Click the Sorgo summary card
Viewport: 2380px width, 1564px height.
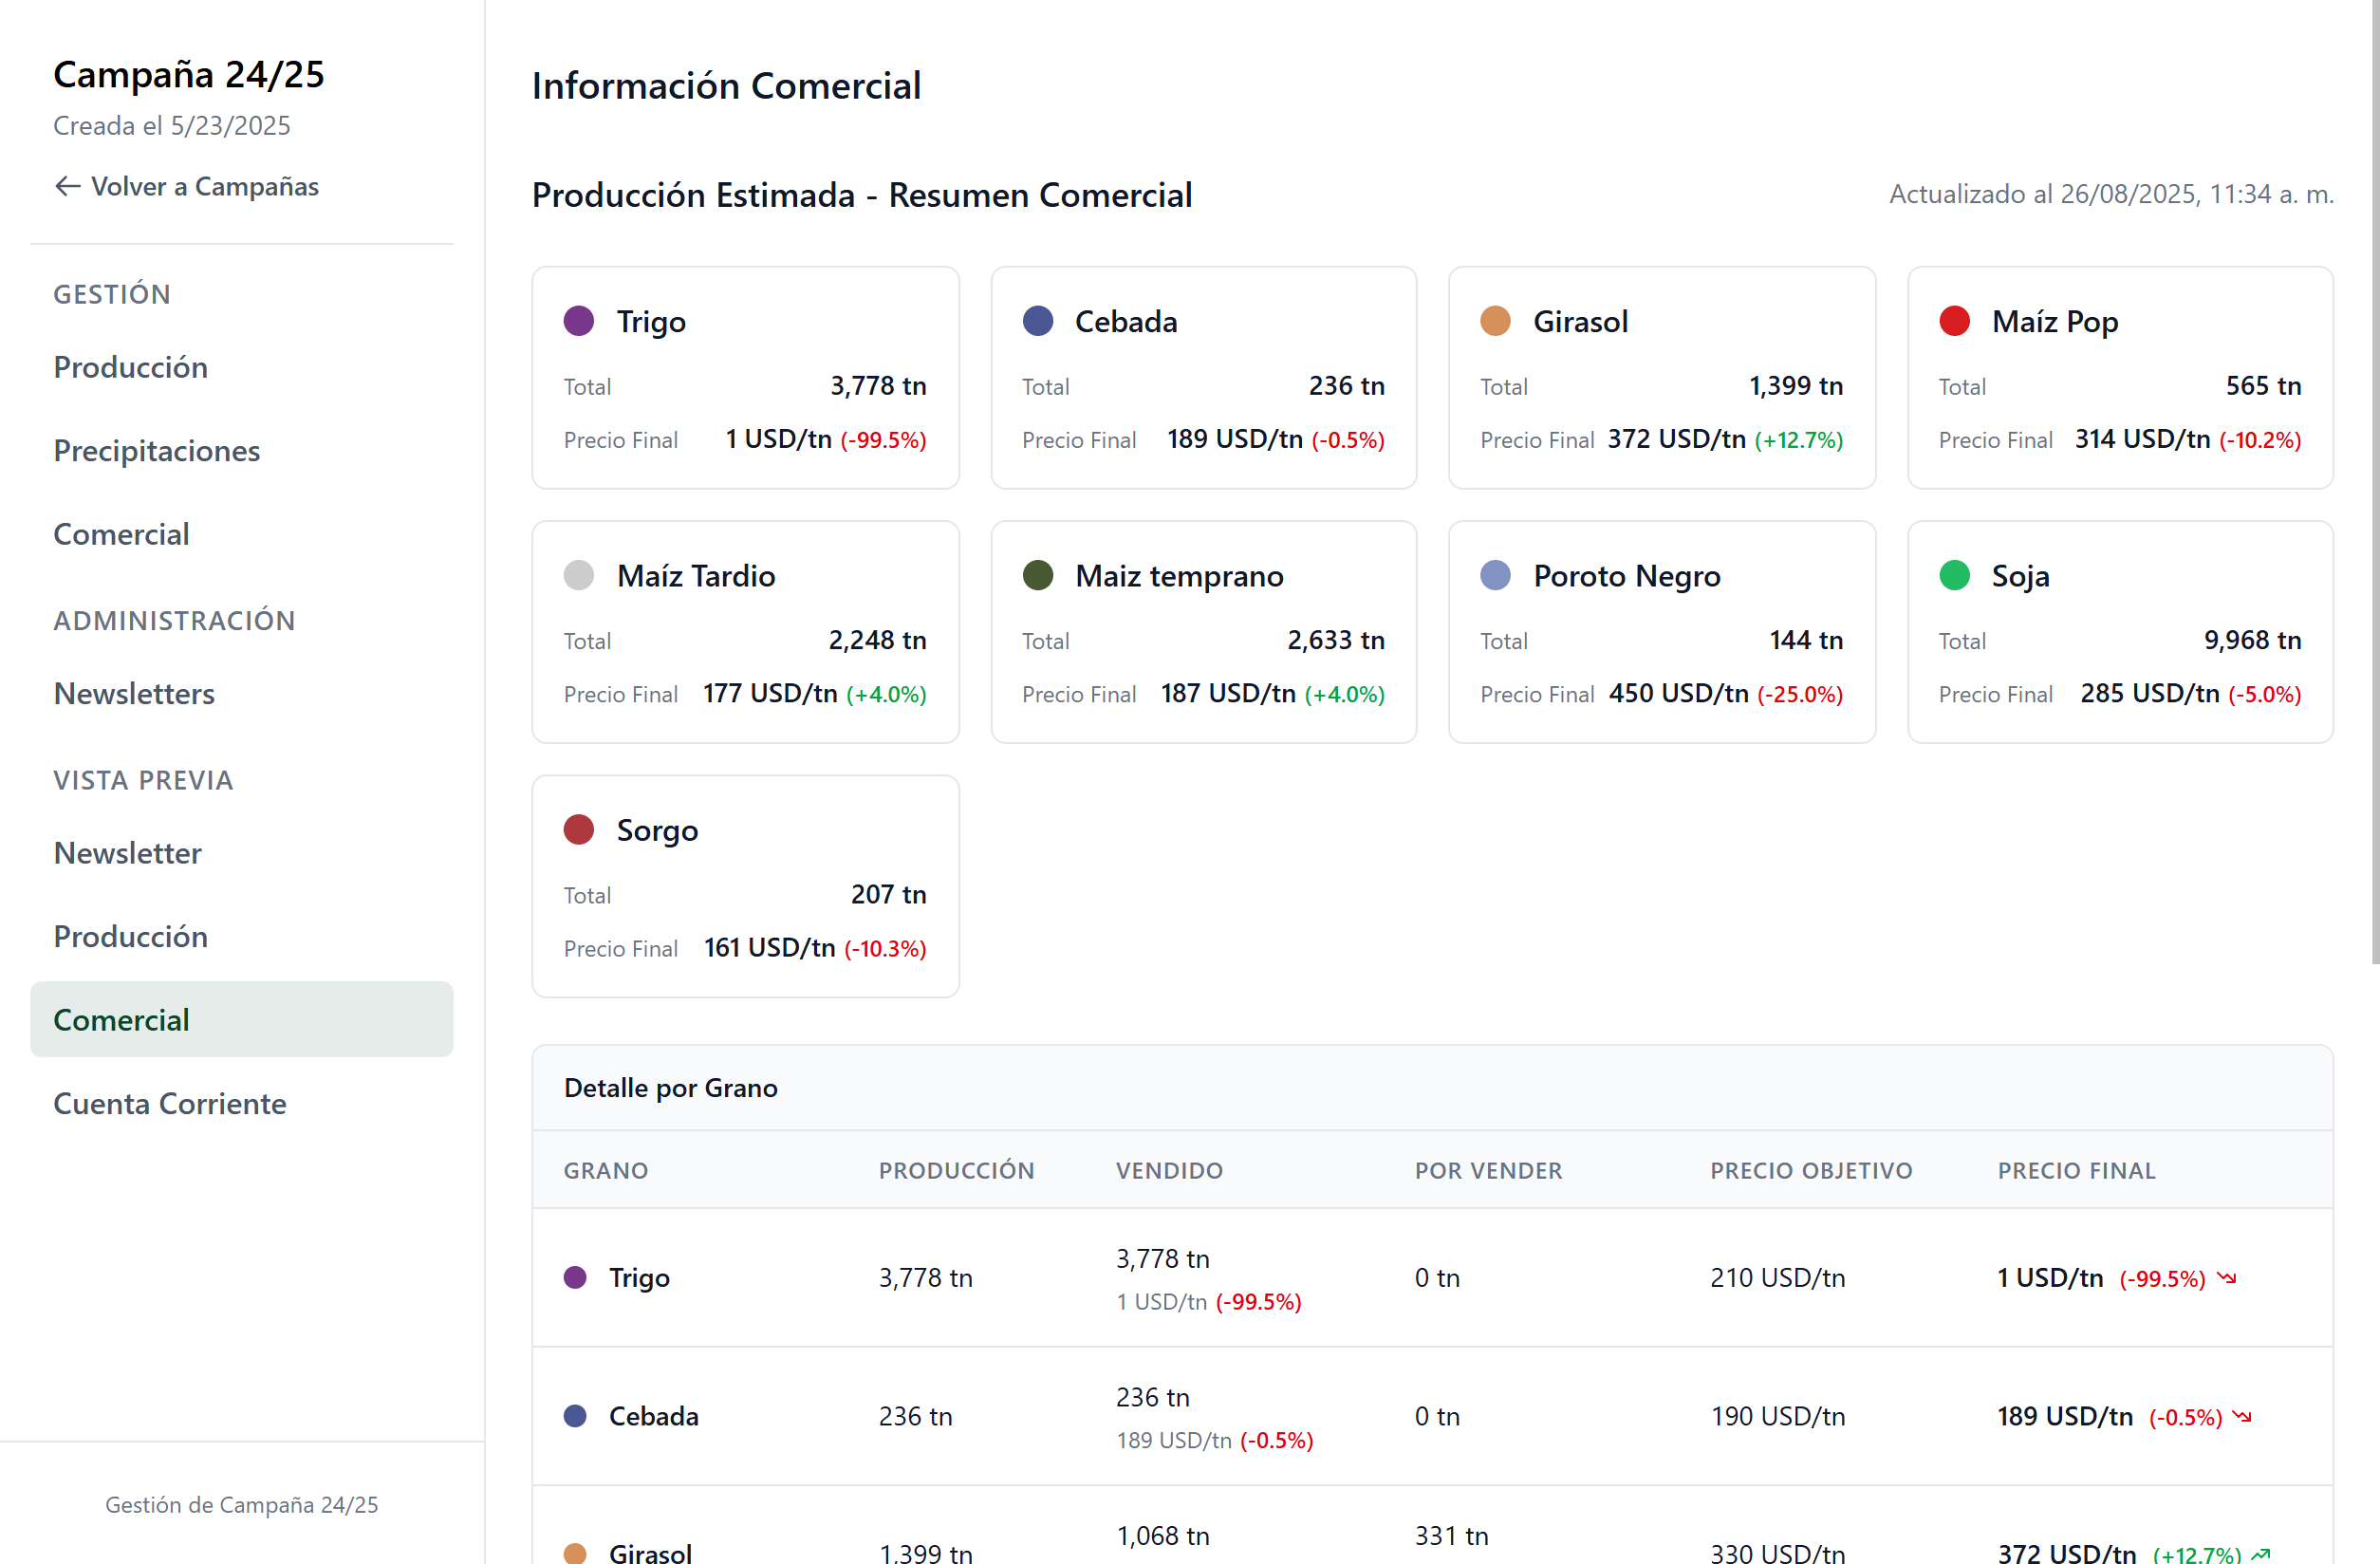pos(745,886)
